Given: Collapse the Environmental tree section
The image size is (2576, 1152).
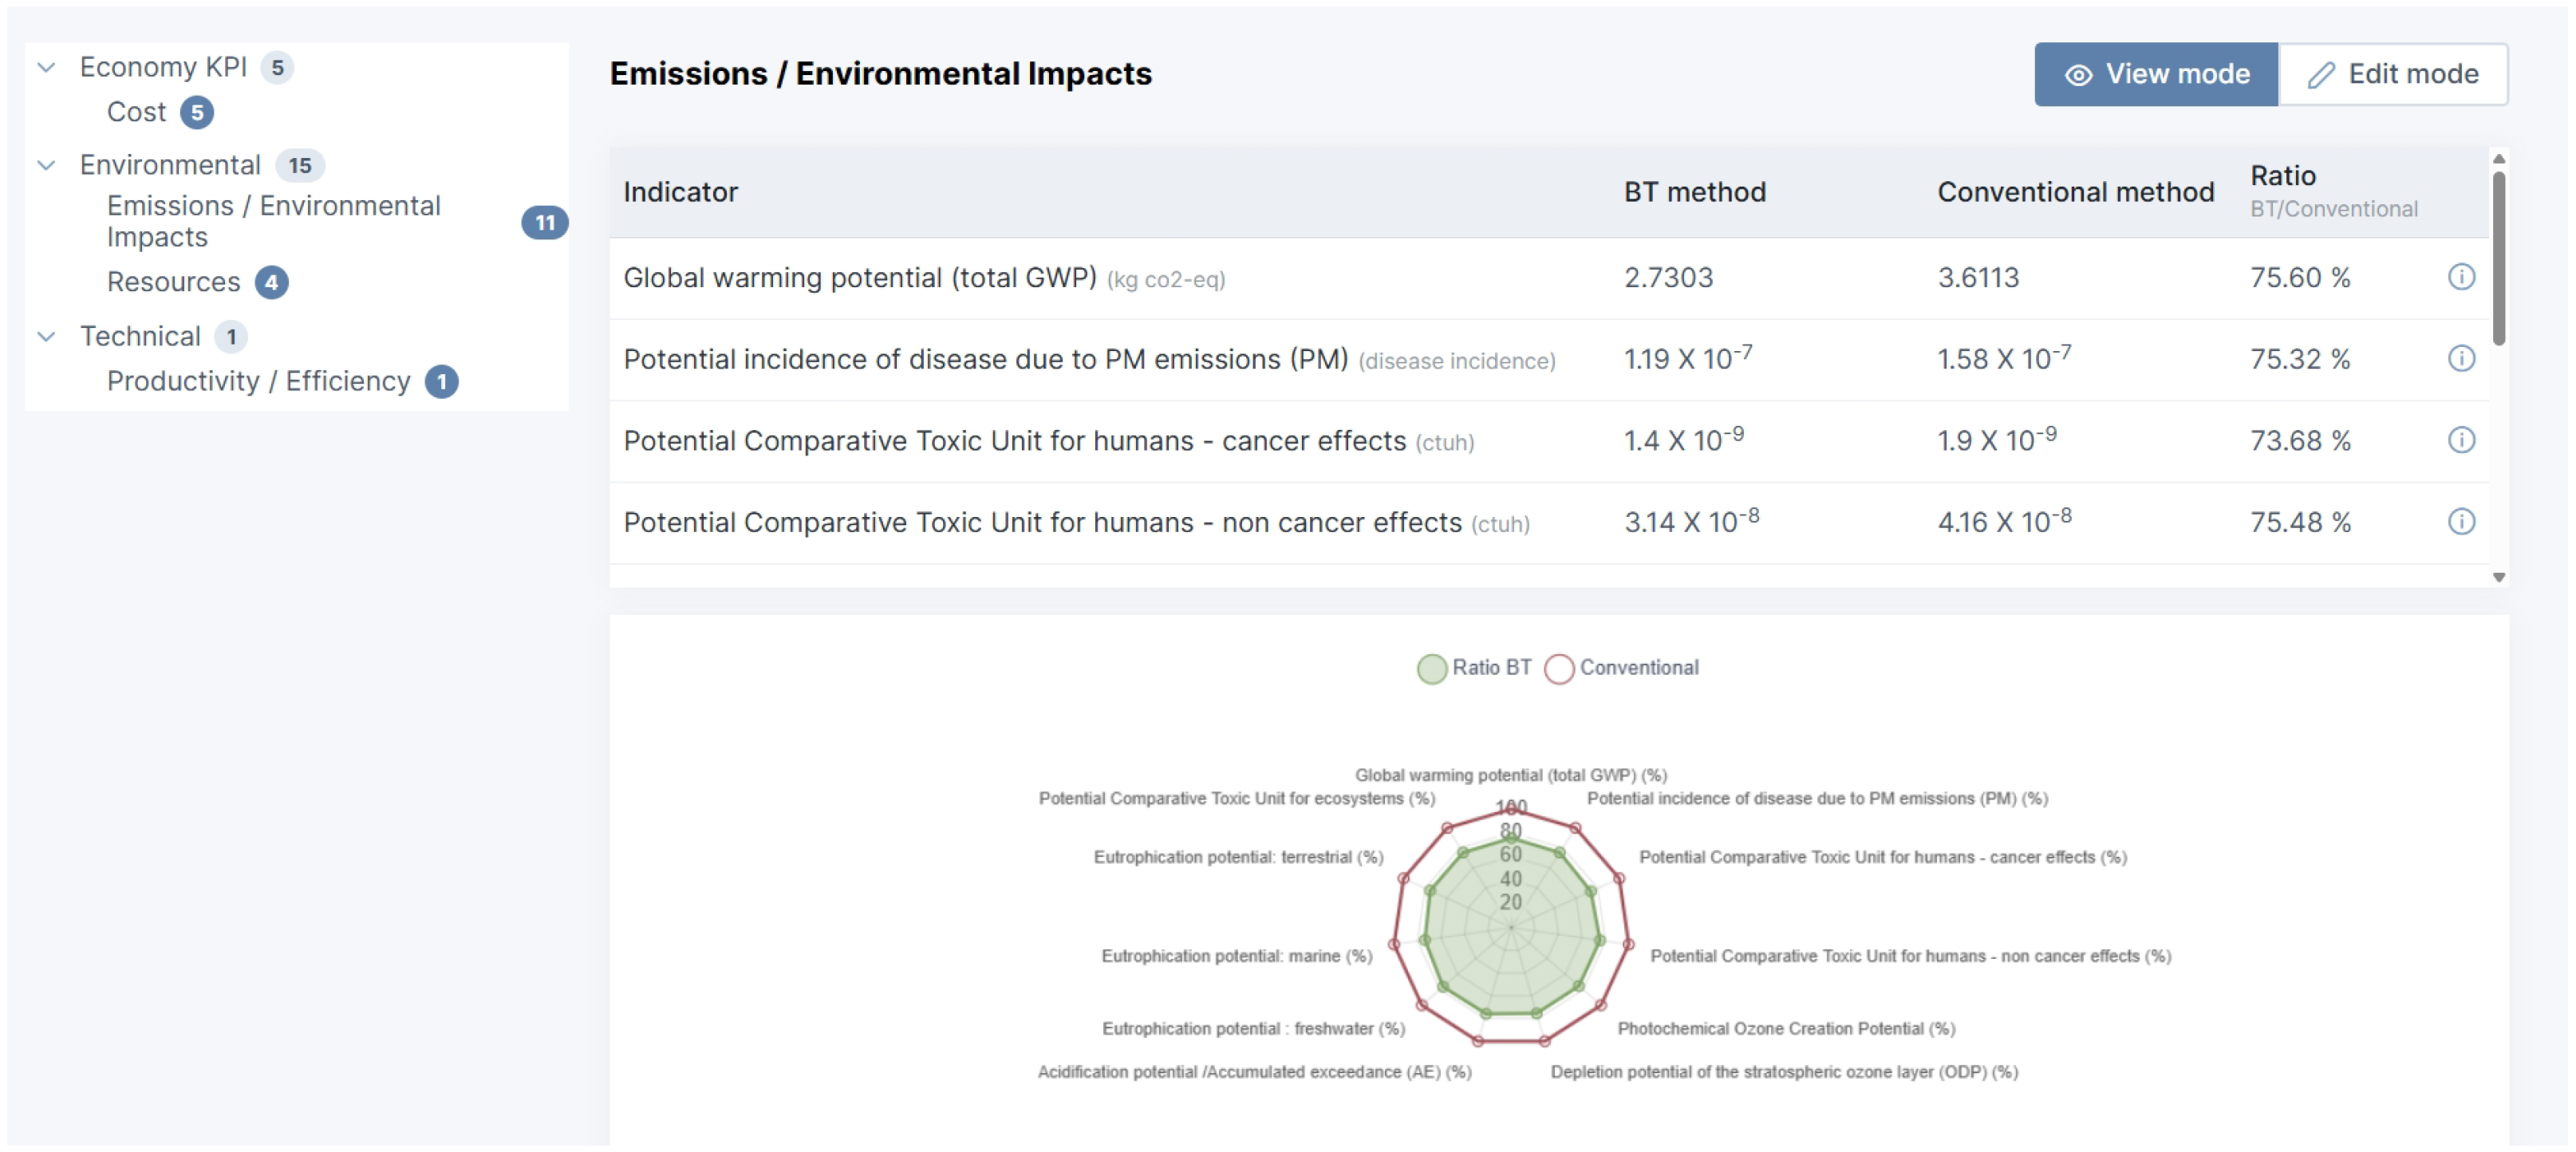Looking at the screenshot, I should [x=46, y=166].
